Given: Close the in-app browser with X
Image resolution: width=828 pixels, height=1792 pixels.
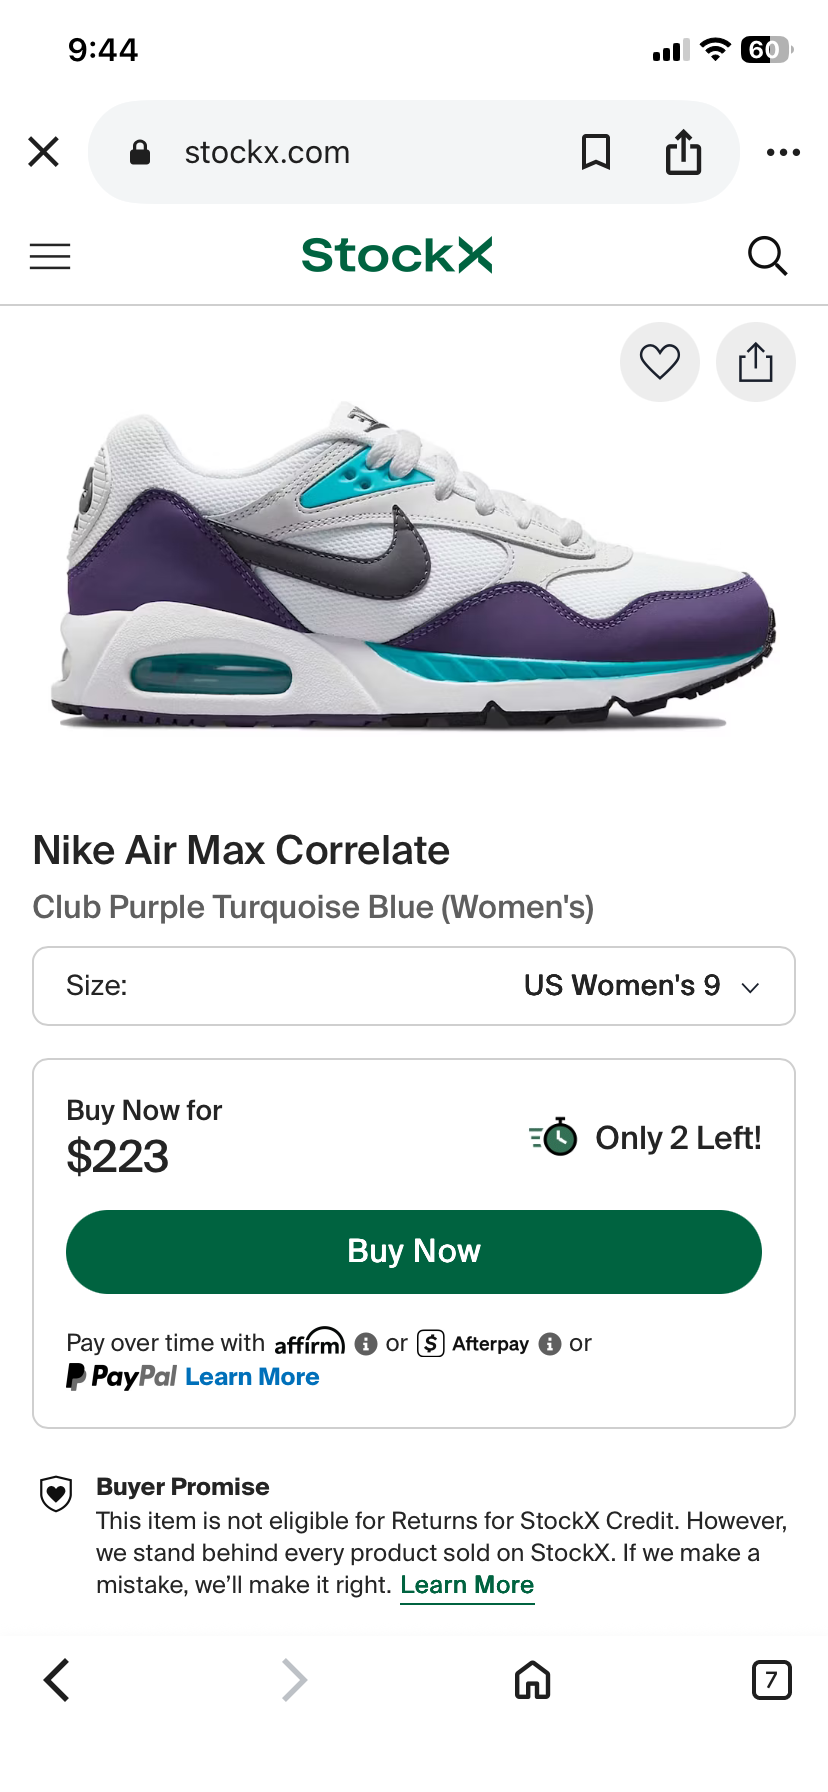Looking at the screenshot, I should tap(44, 152).
